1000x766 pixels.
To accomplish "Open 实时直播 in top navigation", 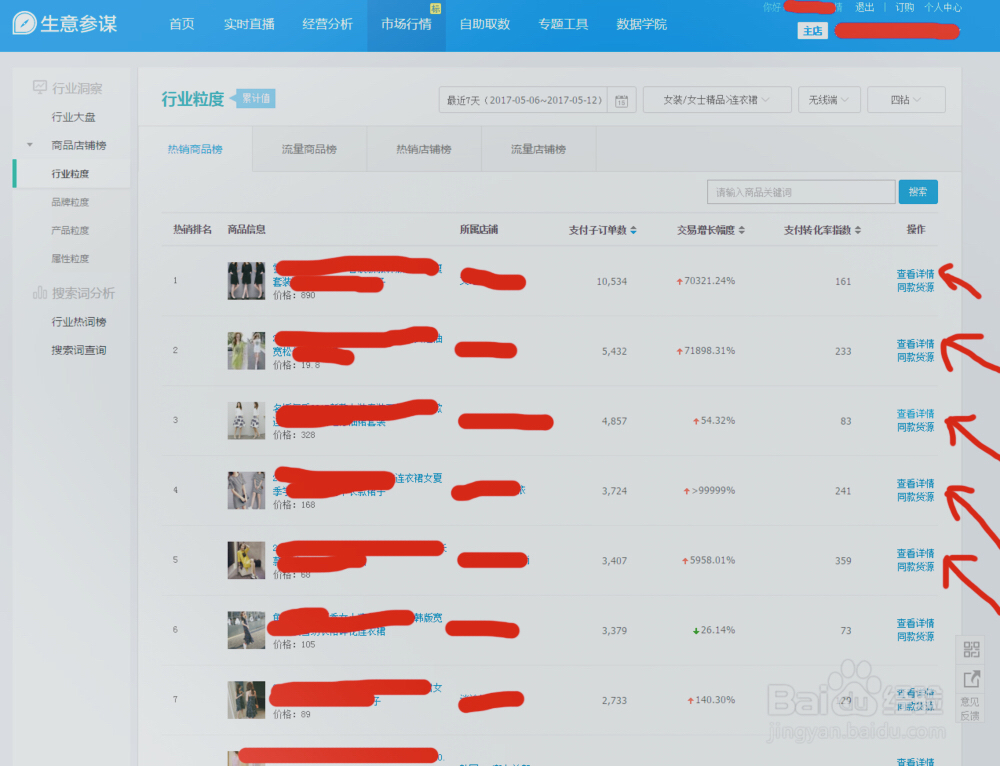I will coord(249,24).
